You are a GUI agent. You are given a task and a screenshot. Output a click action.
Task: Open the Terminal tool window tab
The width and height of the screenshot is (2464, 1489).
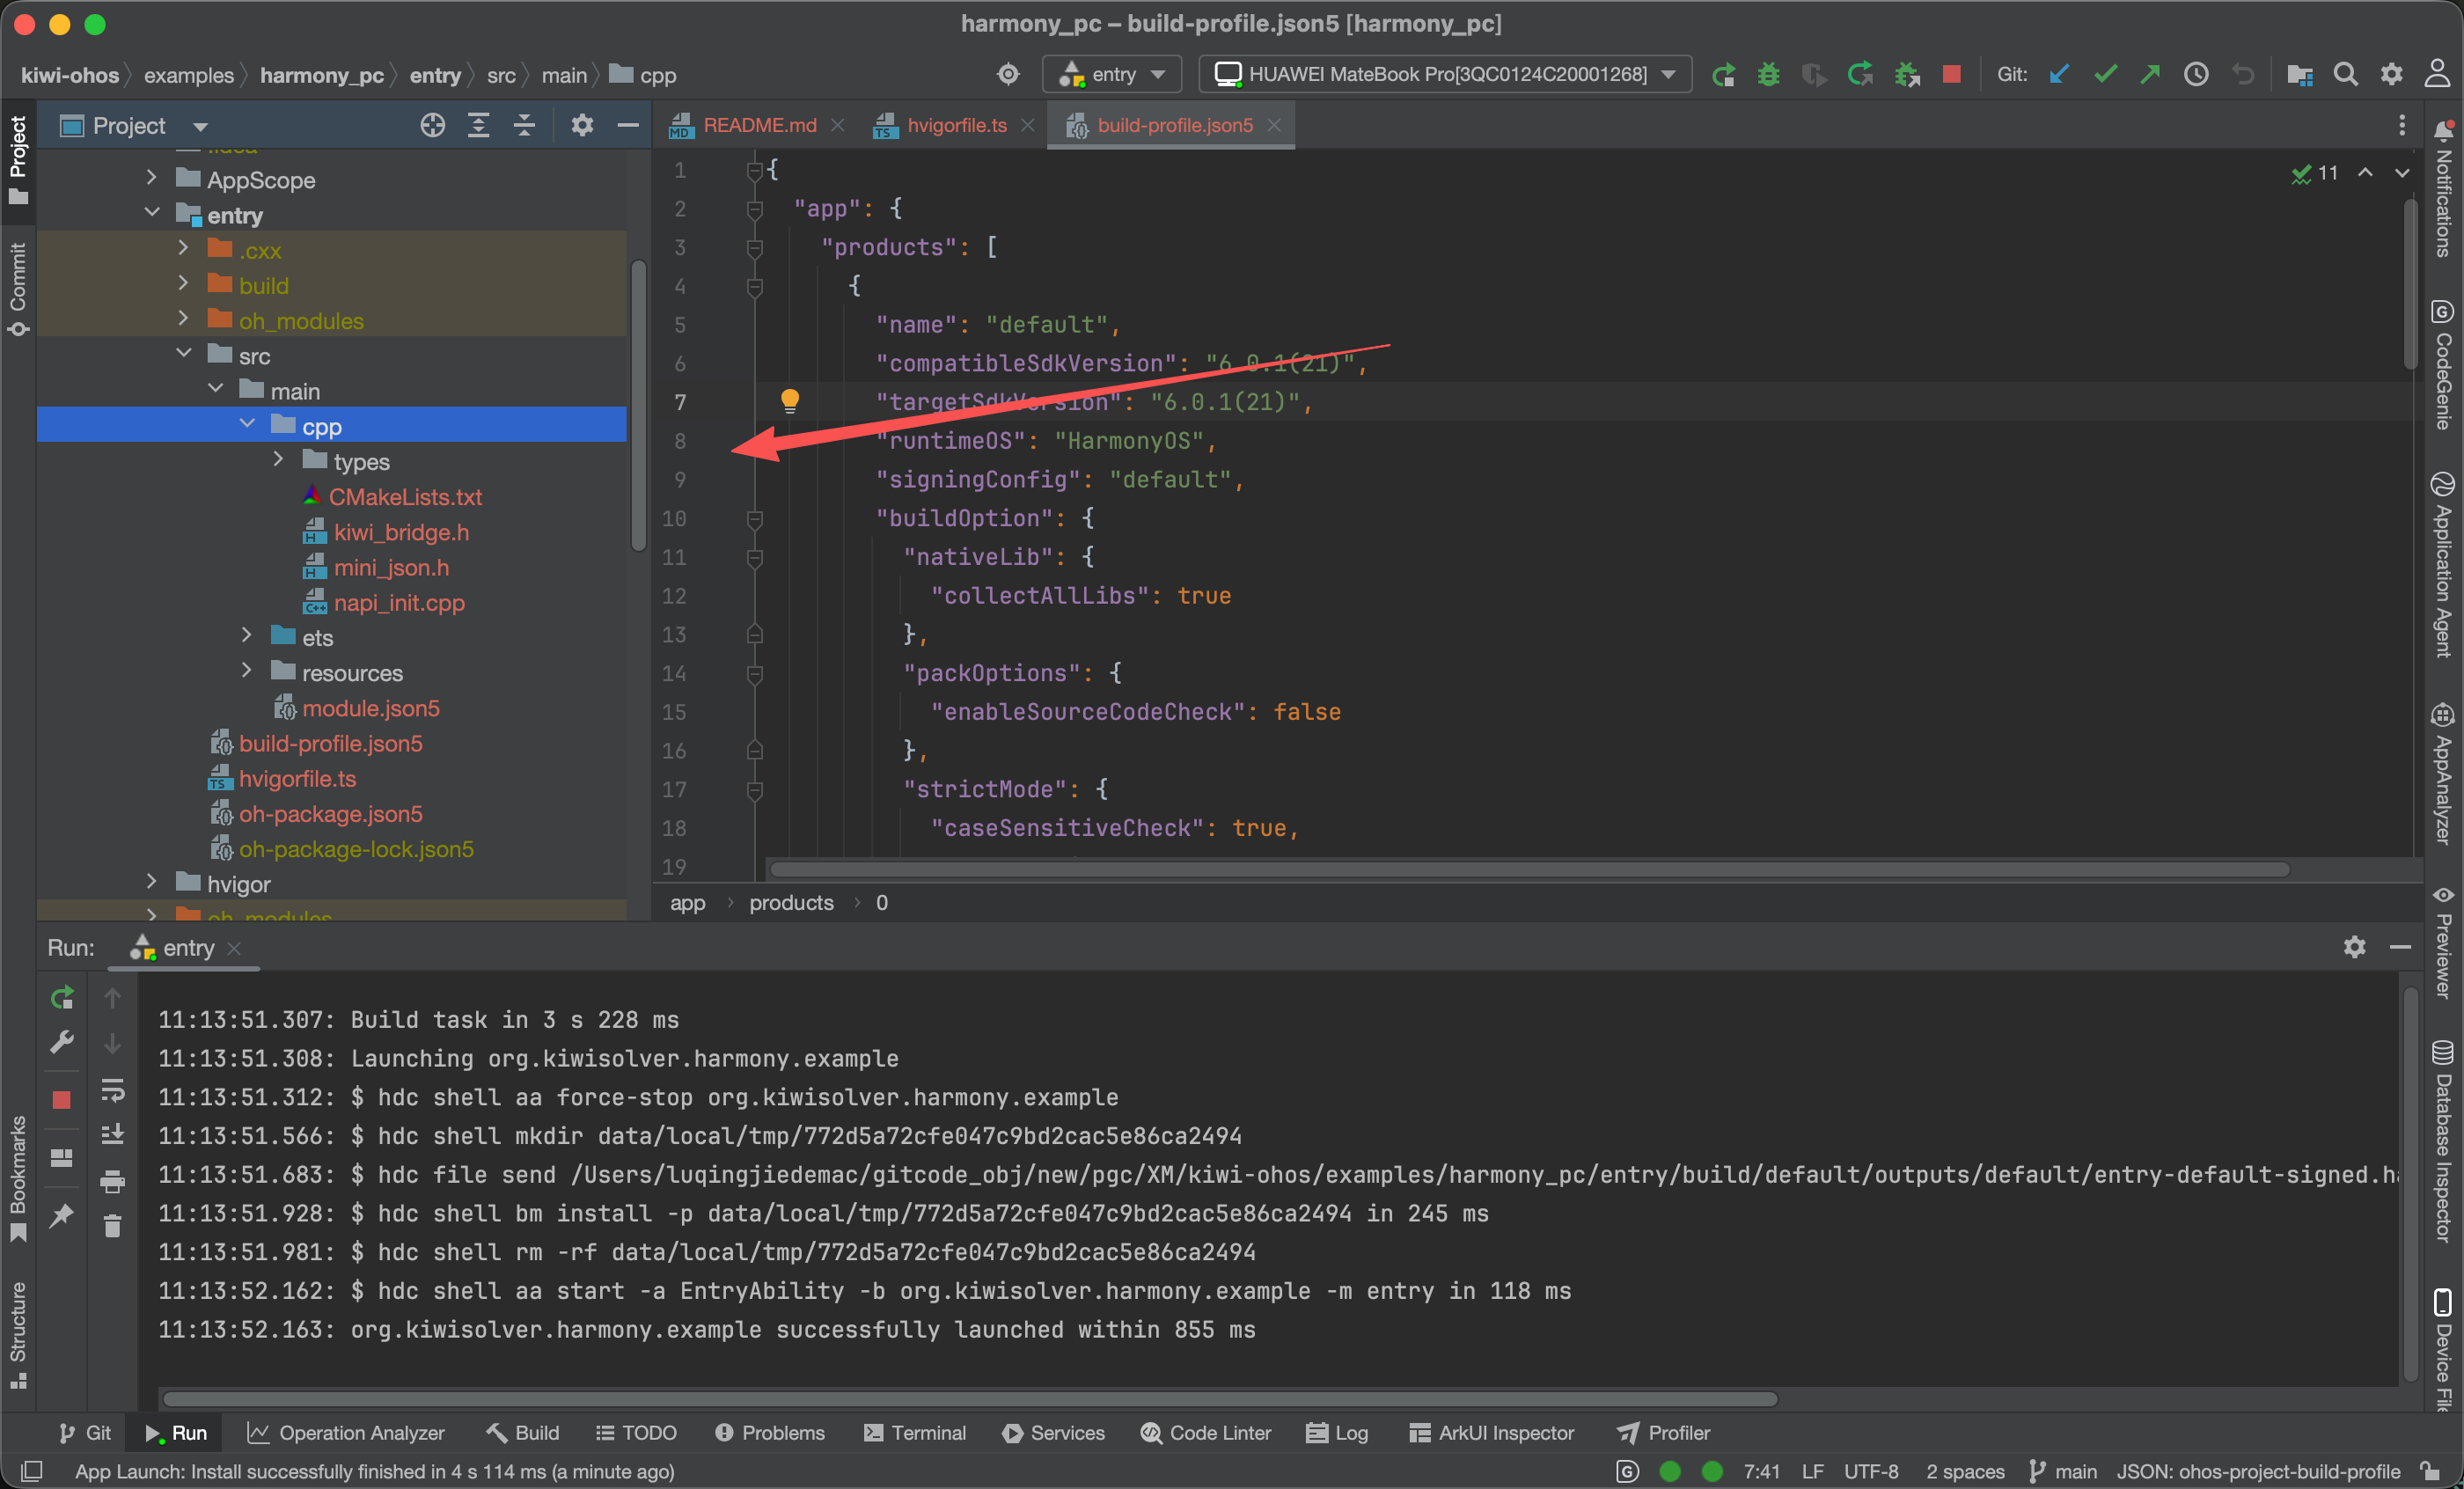915,1433
